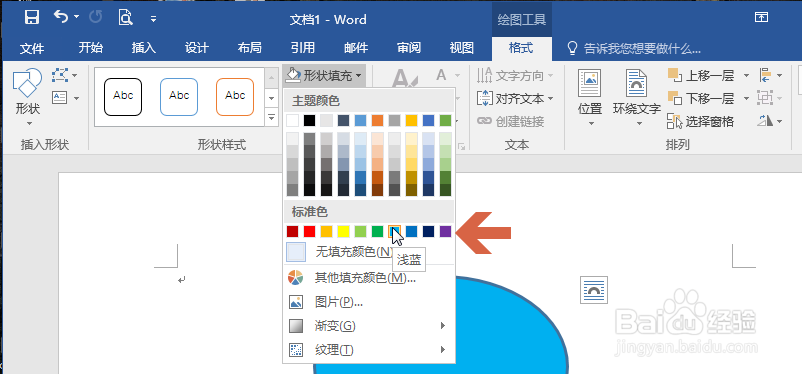
Task: Open print preview from quick access toolbar
Action: (125, 18)
